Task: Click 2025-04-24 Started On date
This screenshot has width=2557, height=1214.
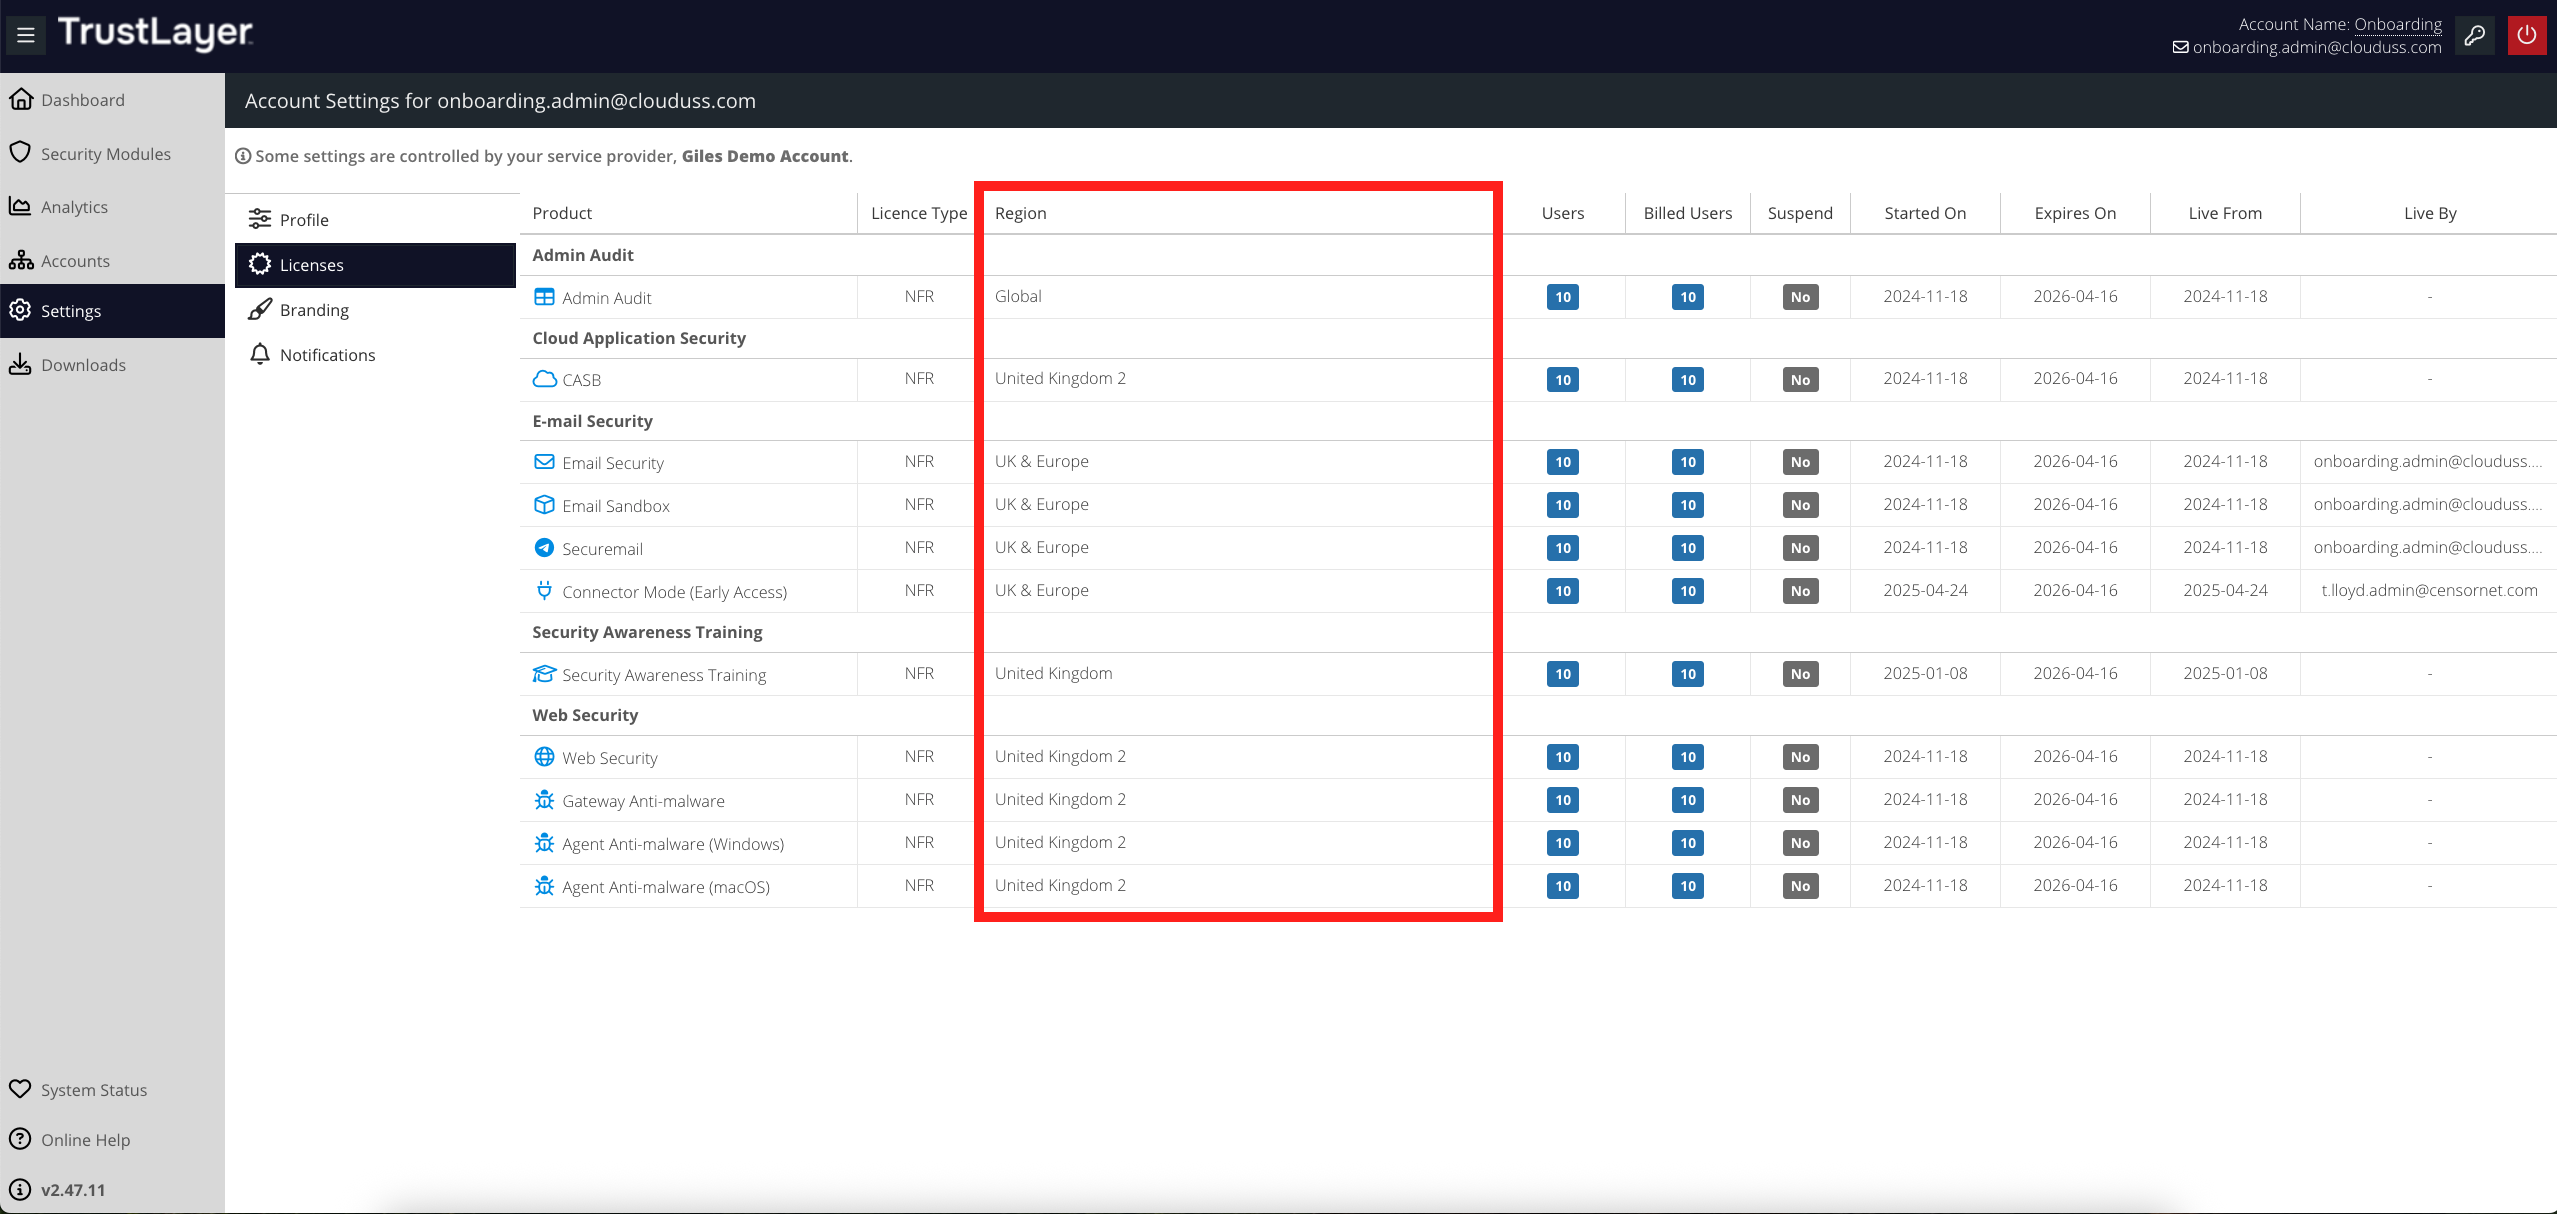Action: (x=1925, y=590)
